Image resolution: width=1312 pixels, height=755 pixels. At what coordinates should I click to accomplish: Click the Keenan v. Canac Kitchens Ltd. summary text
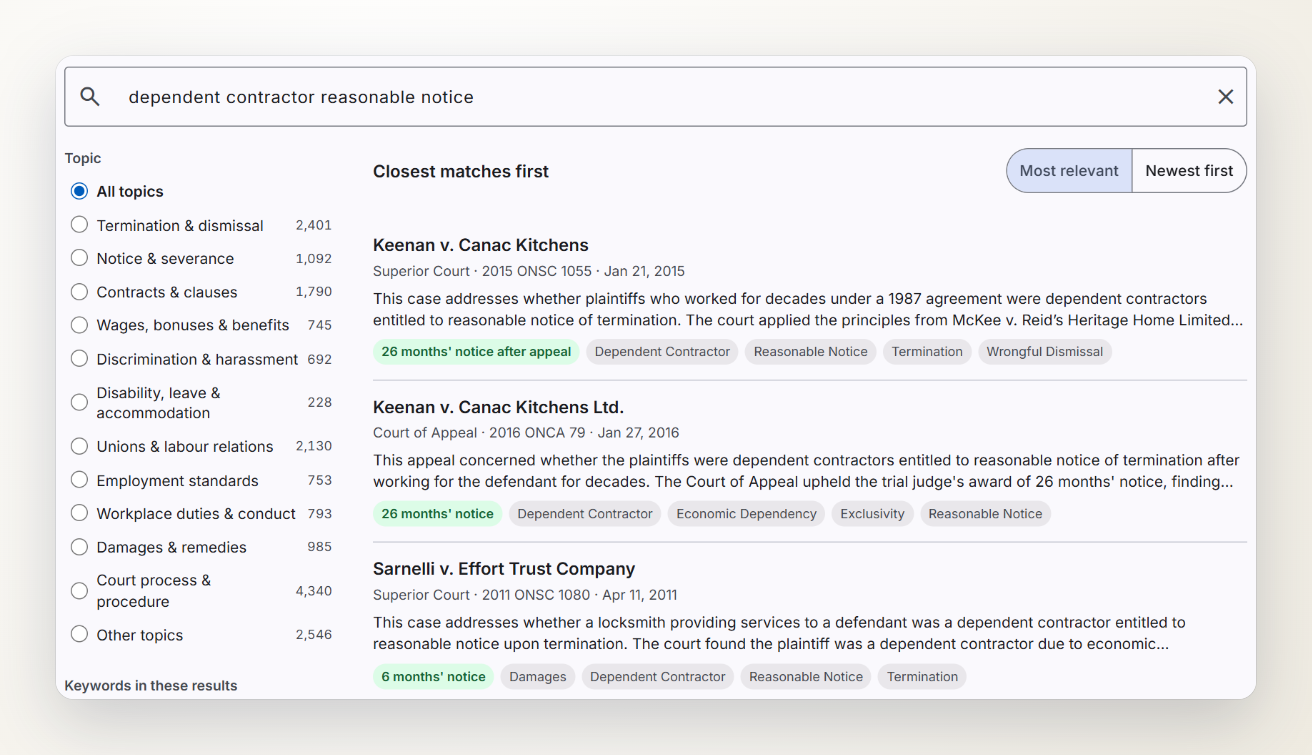coord(806,471)
